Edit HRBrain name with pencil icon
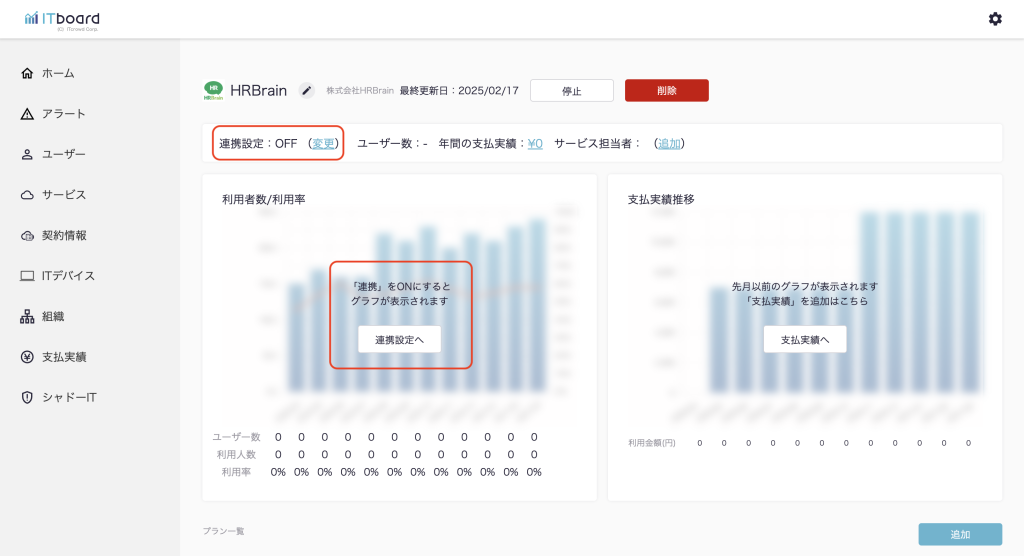The image size is (1024, 556). click(x=307, y=91)
